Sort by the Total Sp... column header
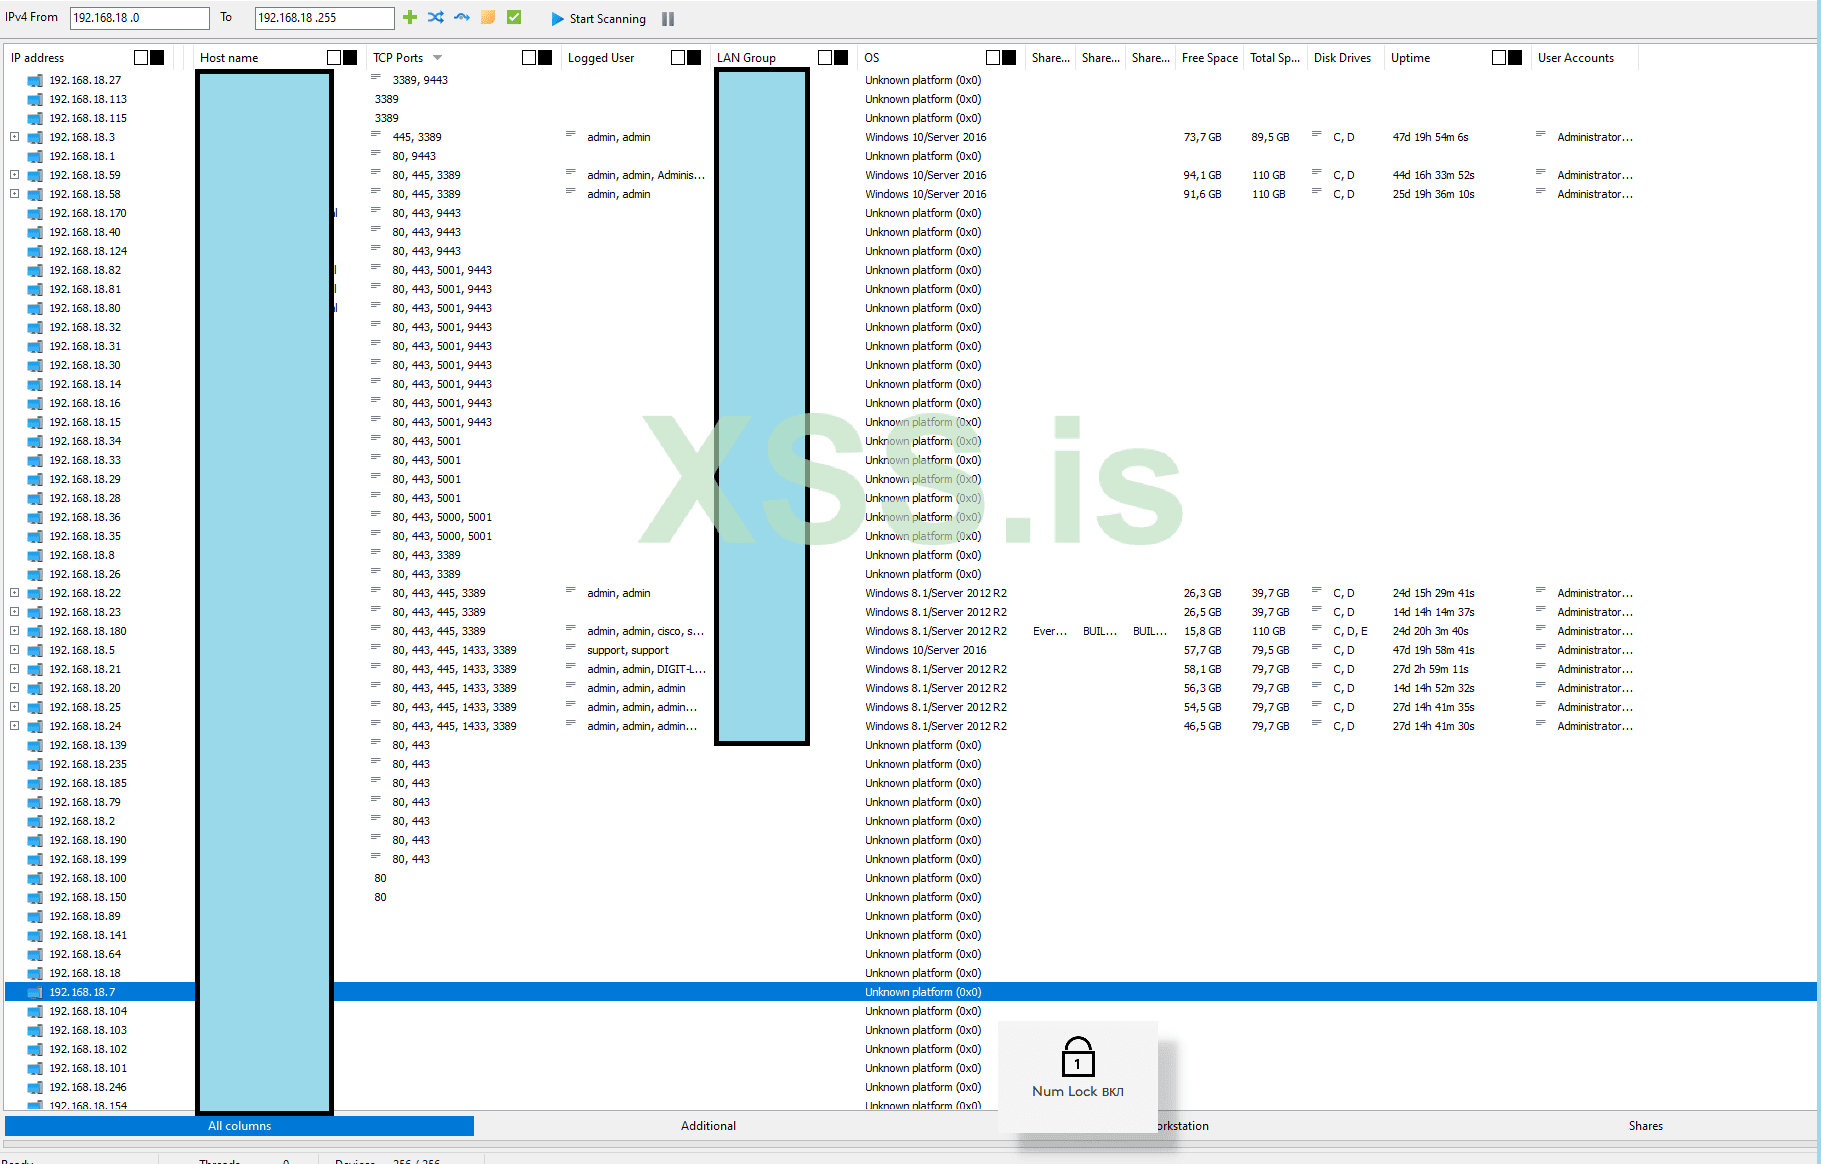The height and width of the screenshot is (1164, 1821). [x=1275, y=58]
